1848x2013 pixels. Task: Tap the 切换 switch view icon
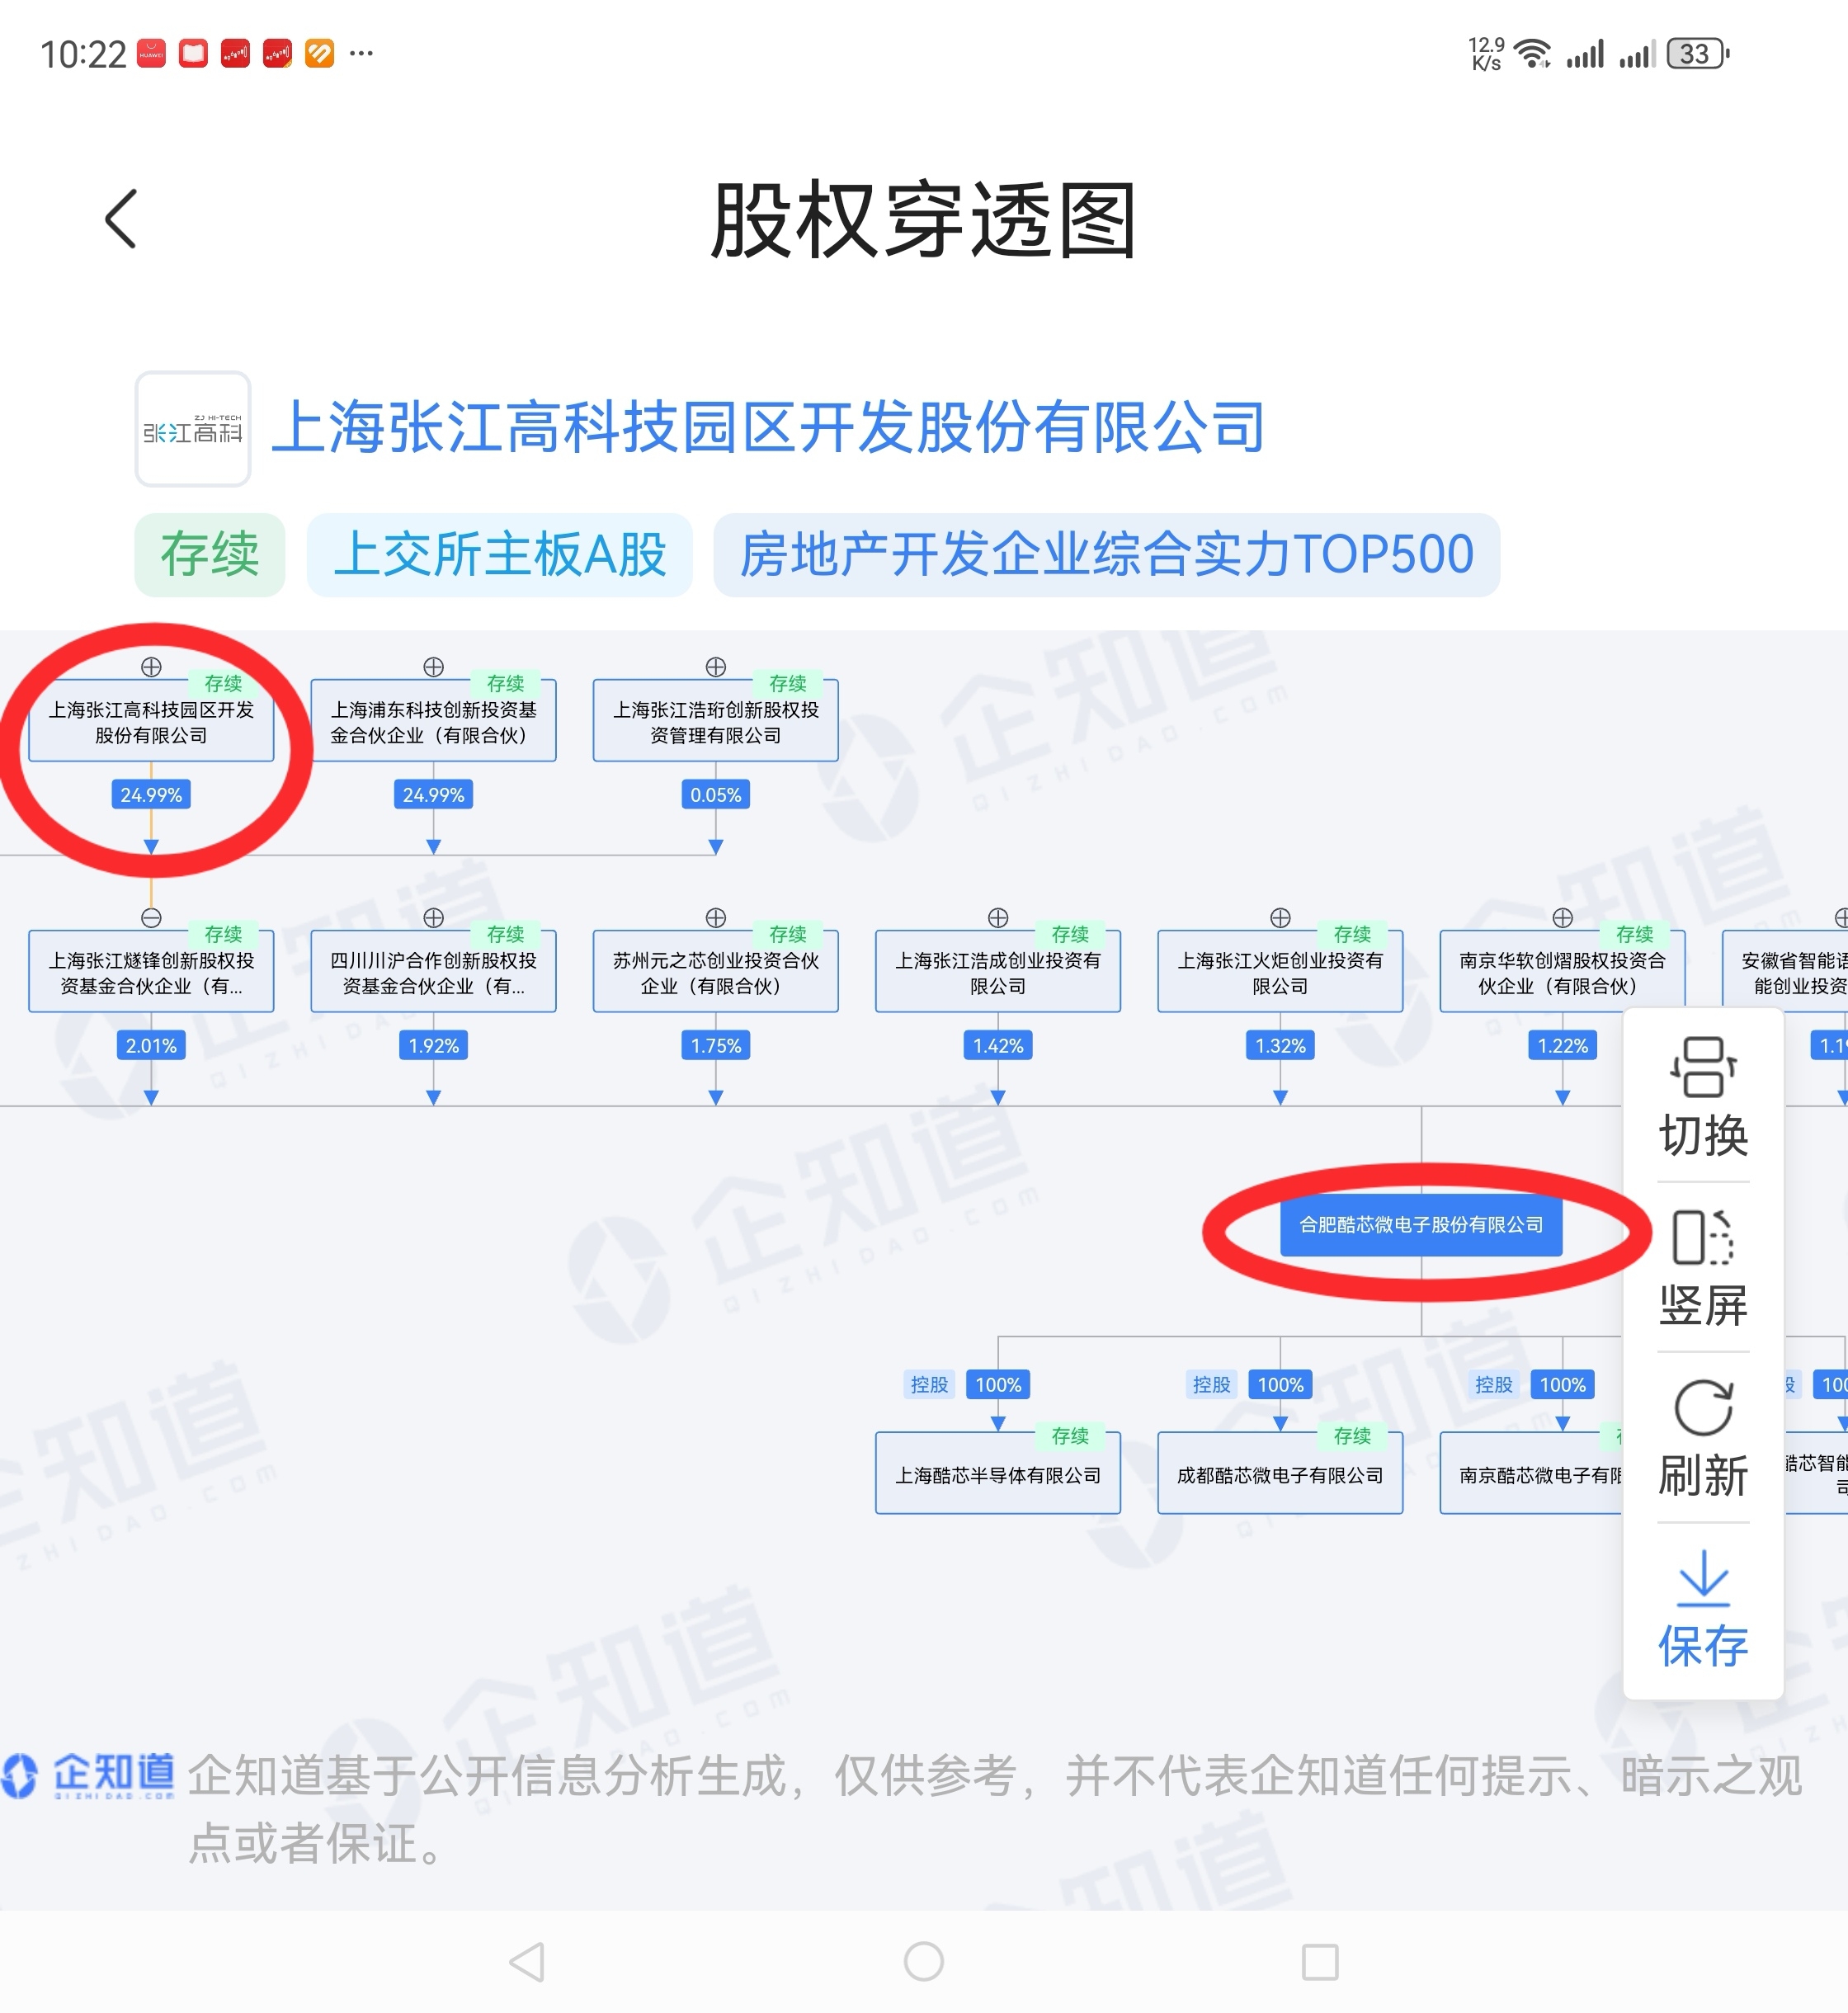(x=1702, y=1068)
